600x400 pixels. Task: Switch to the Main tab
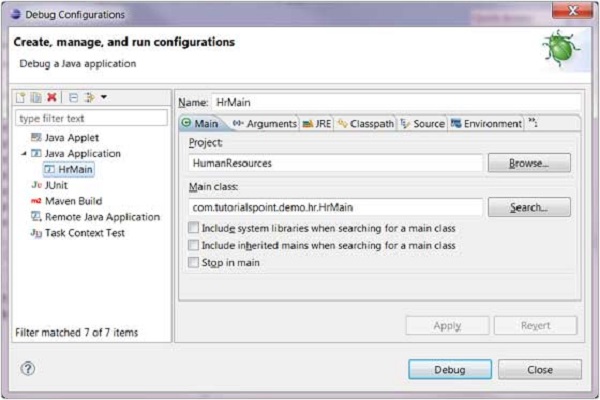[x=200, y=124]
